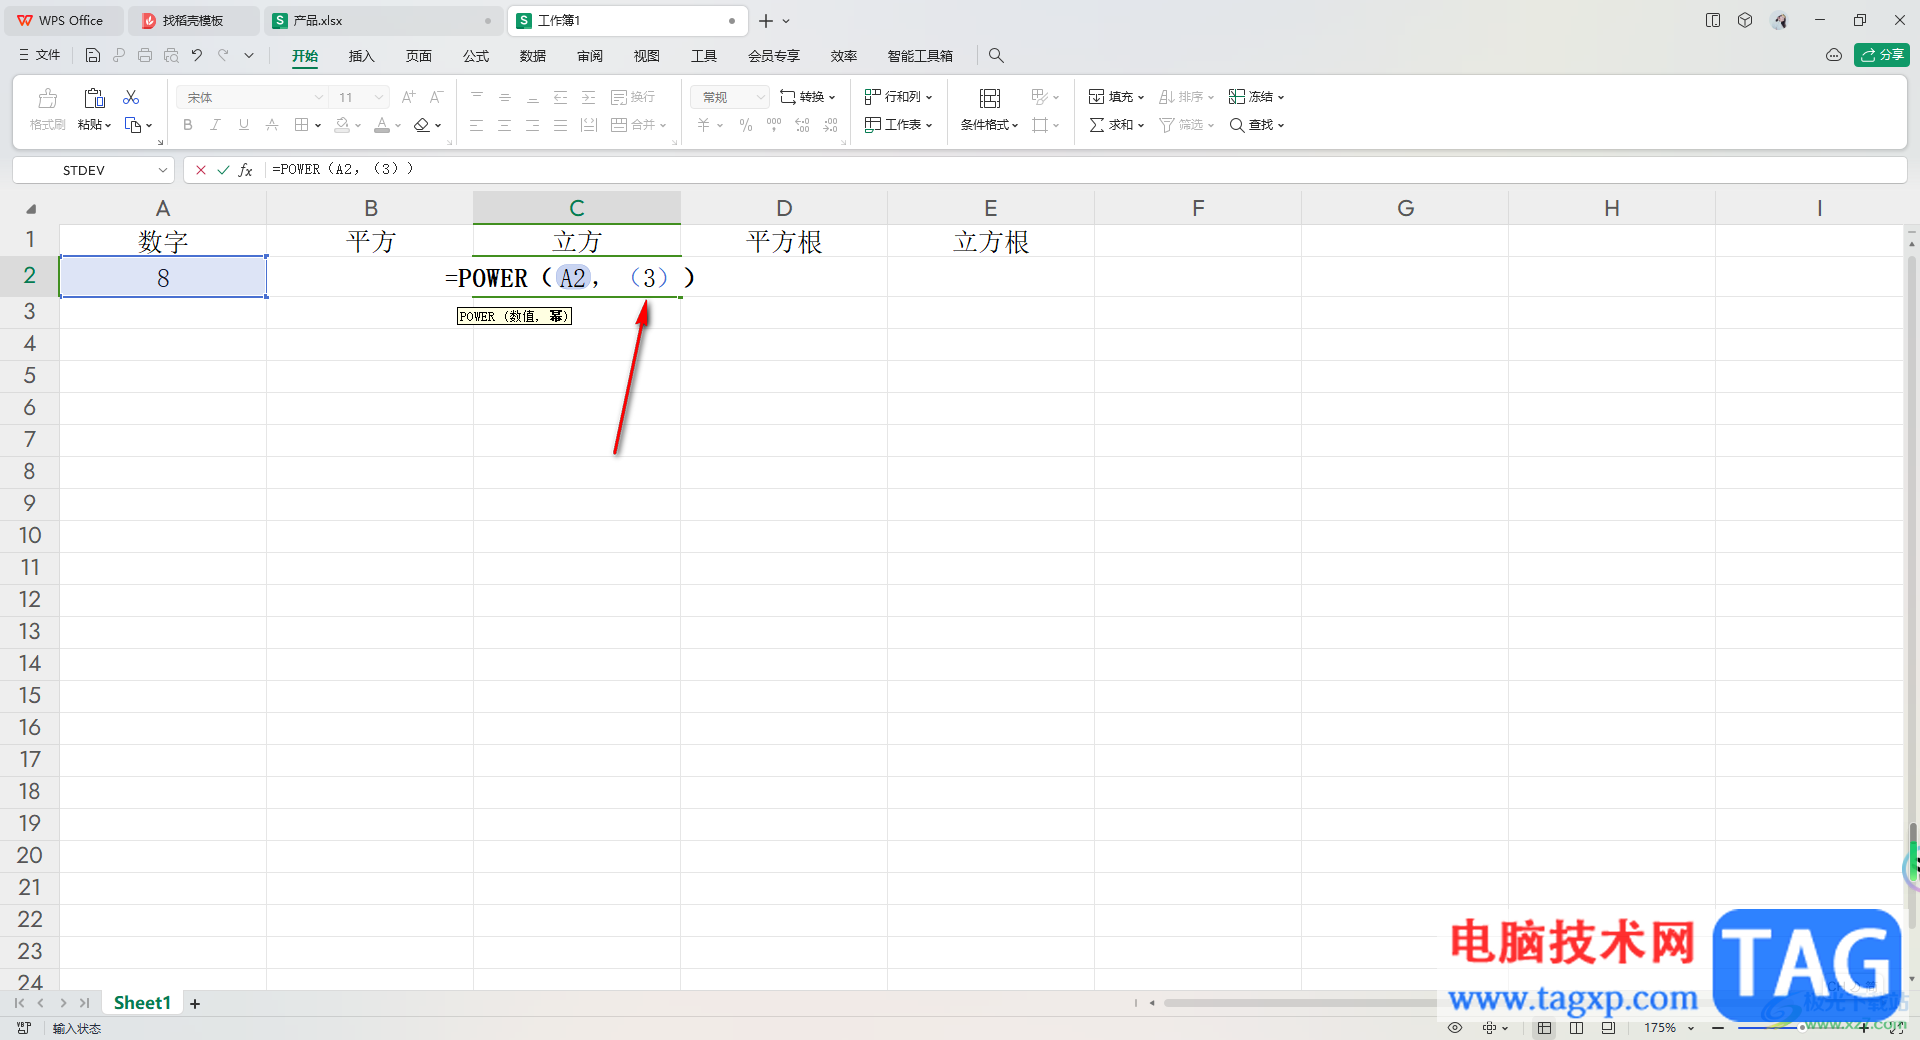Screen dimensions: 1920x1040
Task: Toggle Wrap Text (换行)
Action: [633, 97]
